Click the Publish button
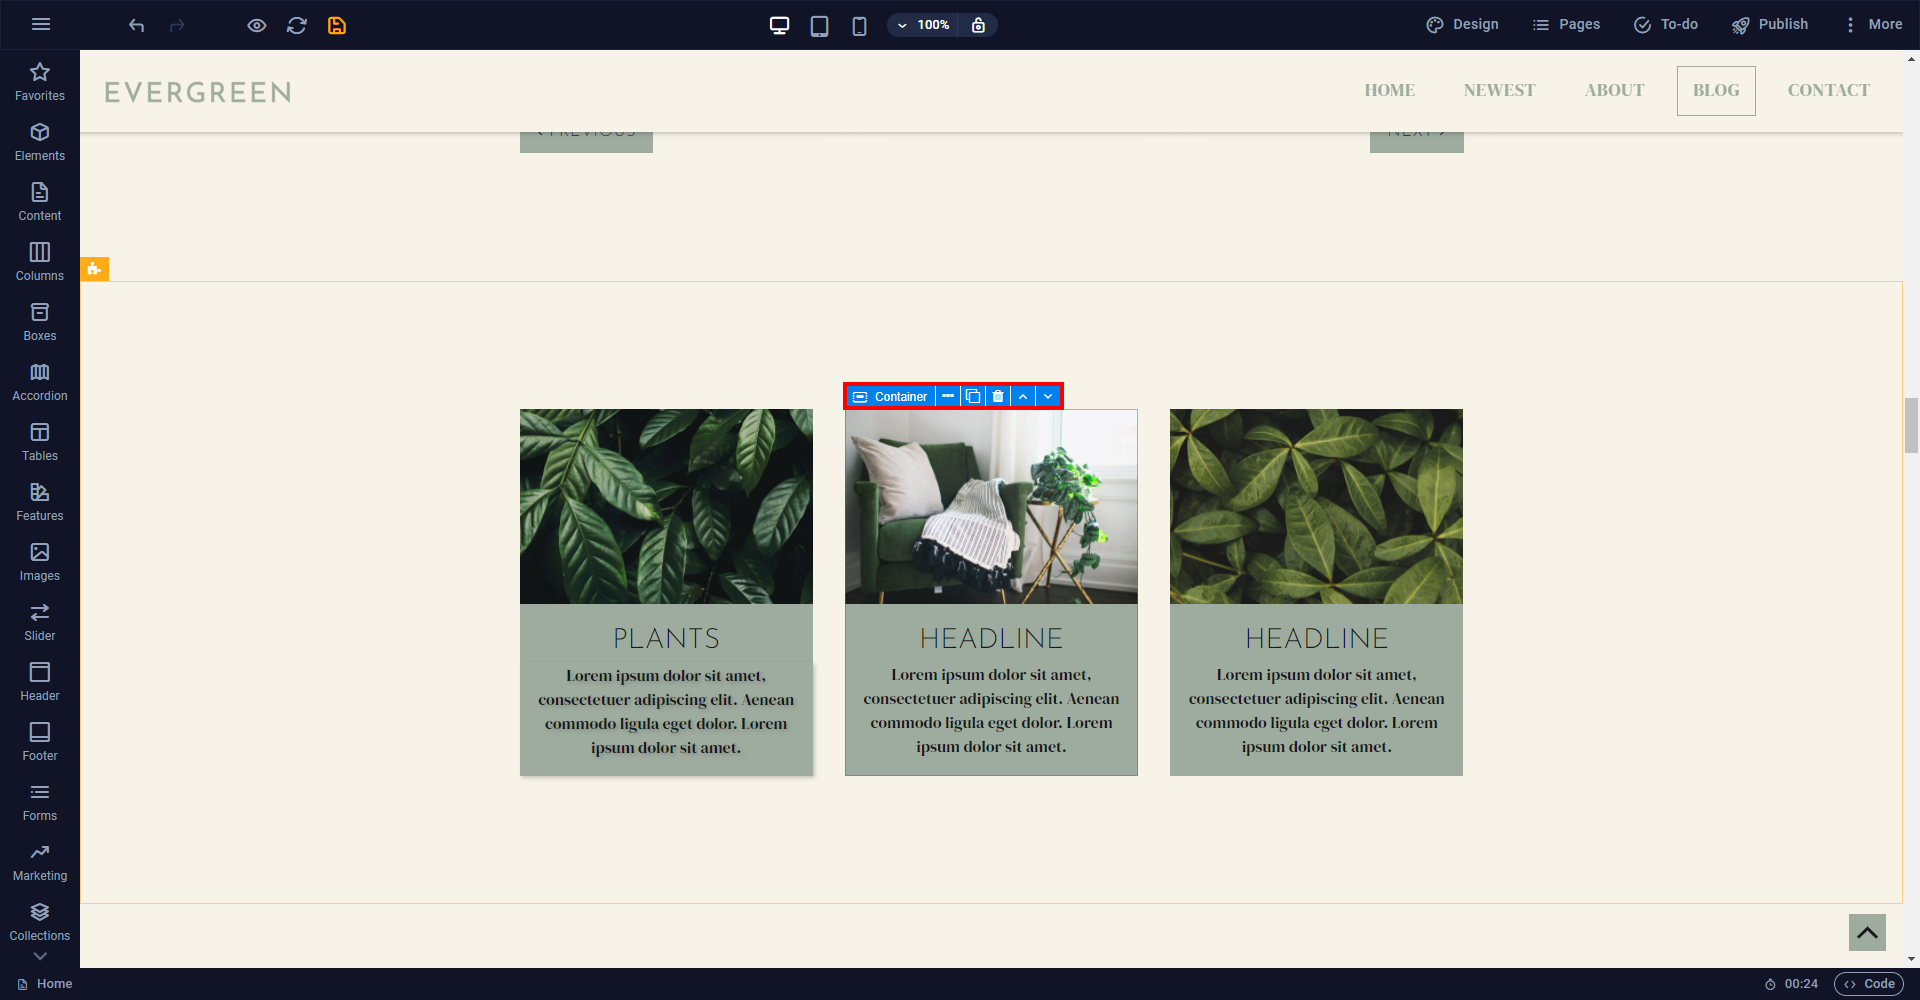Viewport: 1920px width, 1000px height. coord(1770,24)
